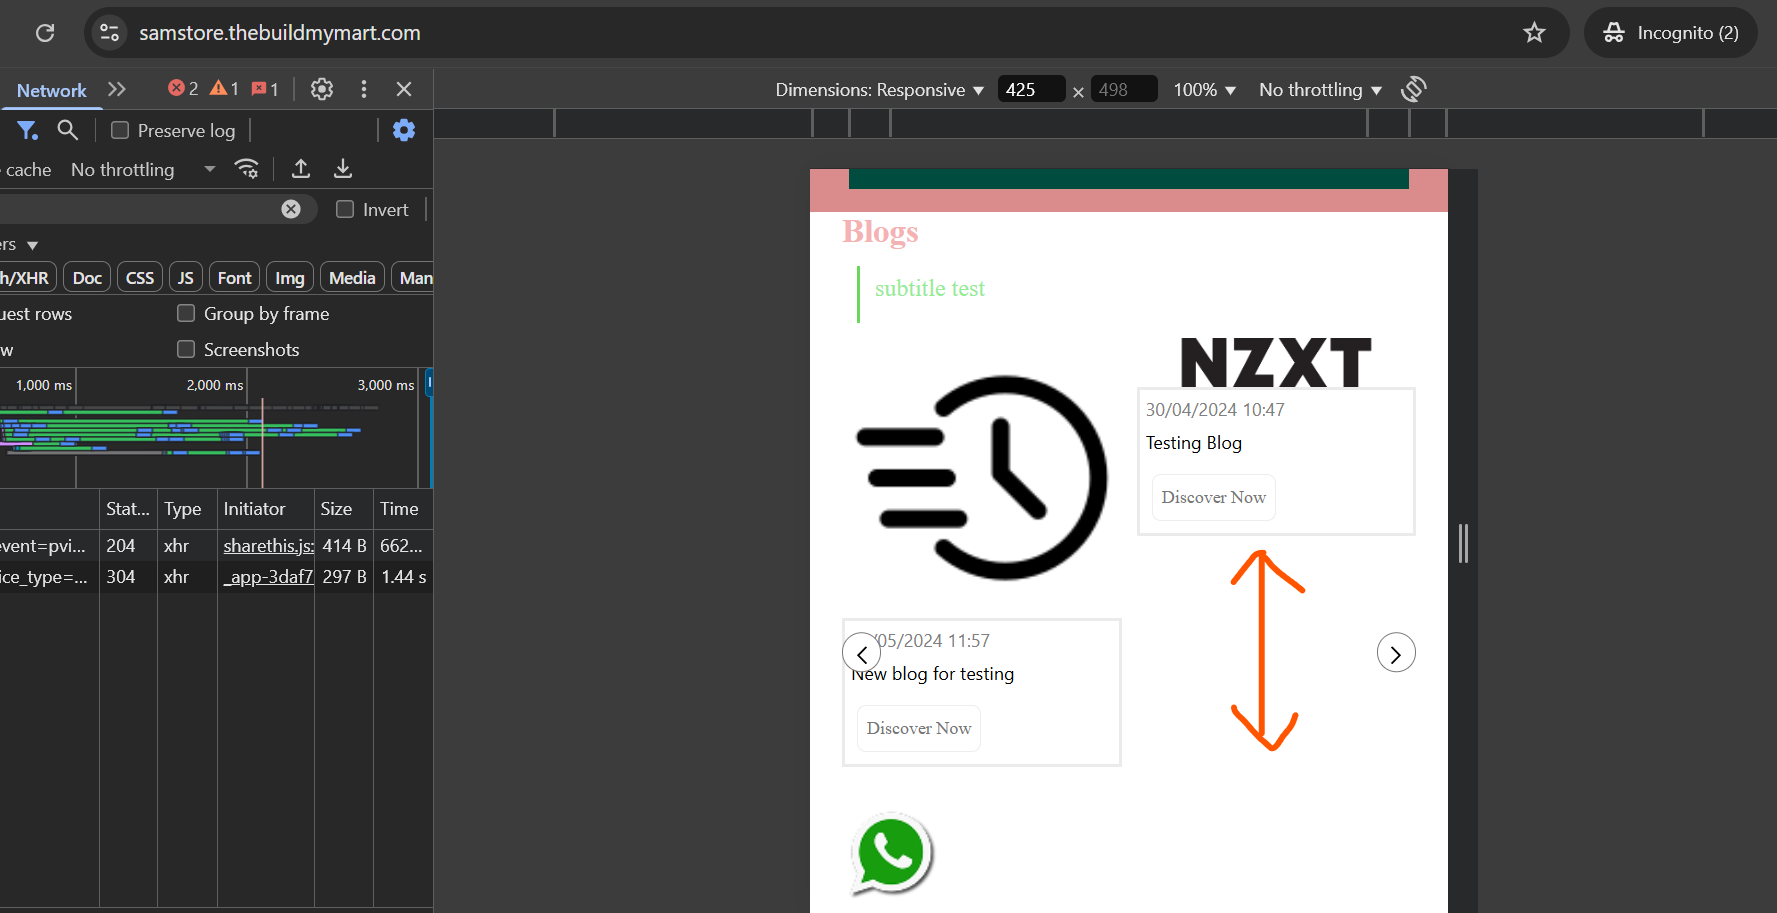
Task: Open the WhatsApp chat icon
Action: [x=892, y=853]
